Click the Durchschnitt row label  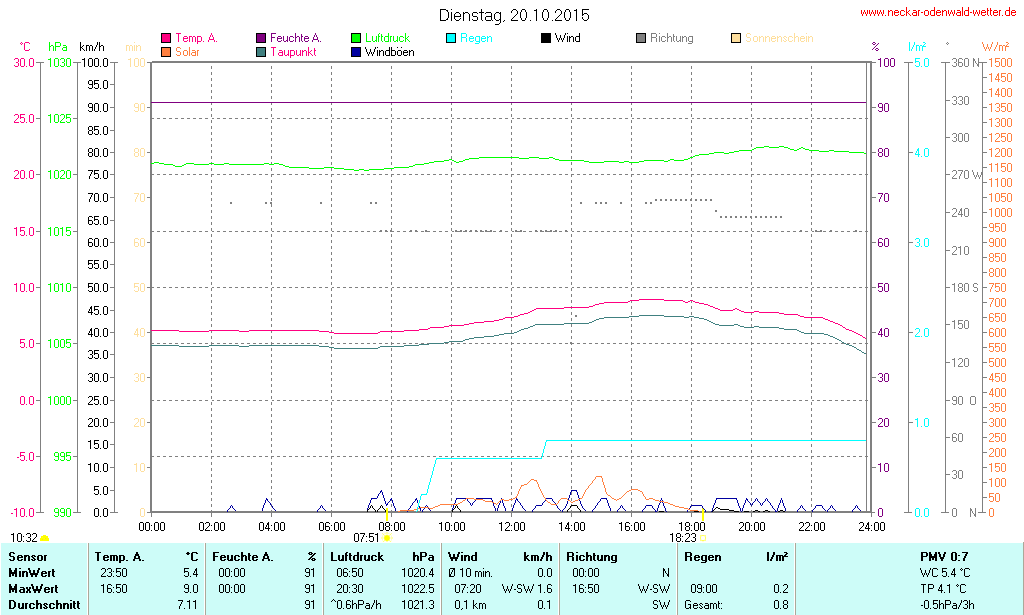point(43,605)
